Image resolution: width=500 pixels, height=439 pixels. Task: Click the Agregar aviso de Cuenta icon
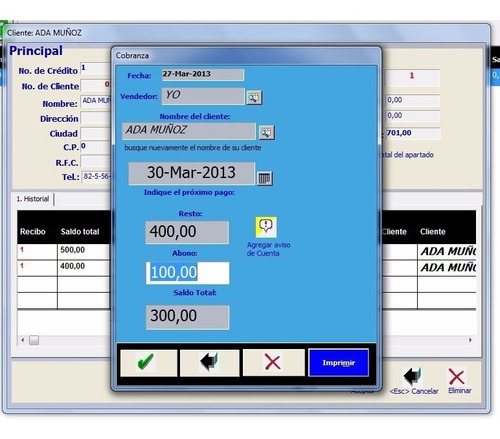266,227
